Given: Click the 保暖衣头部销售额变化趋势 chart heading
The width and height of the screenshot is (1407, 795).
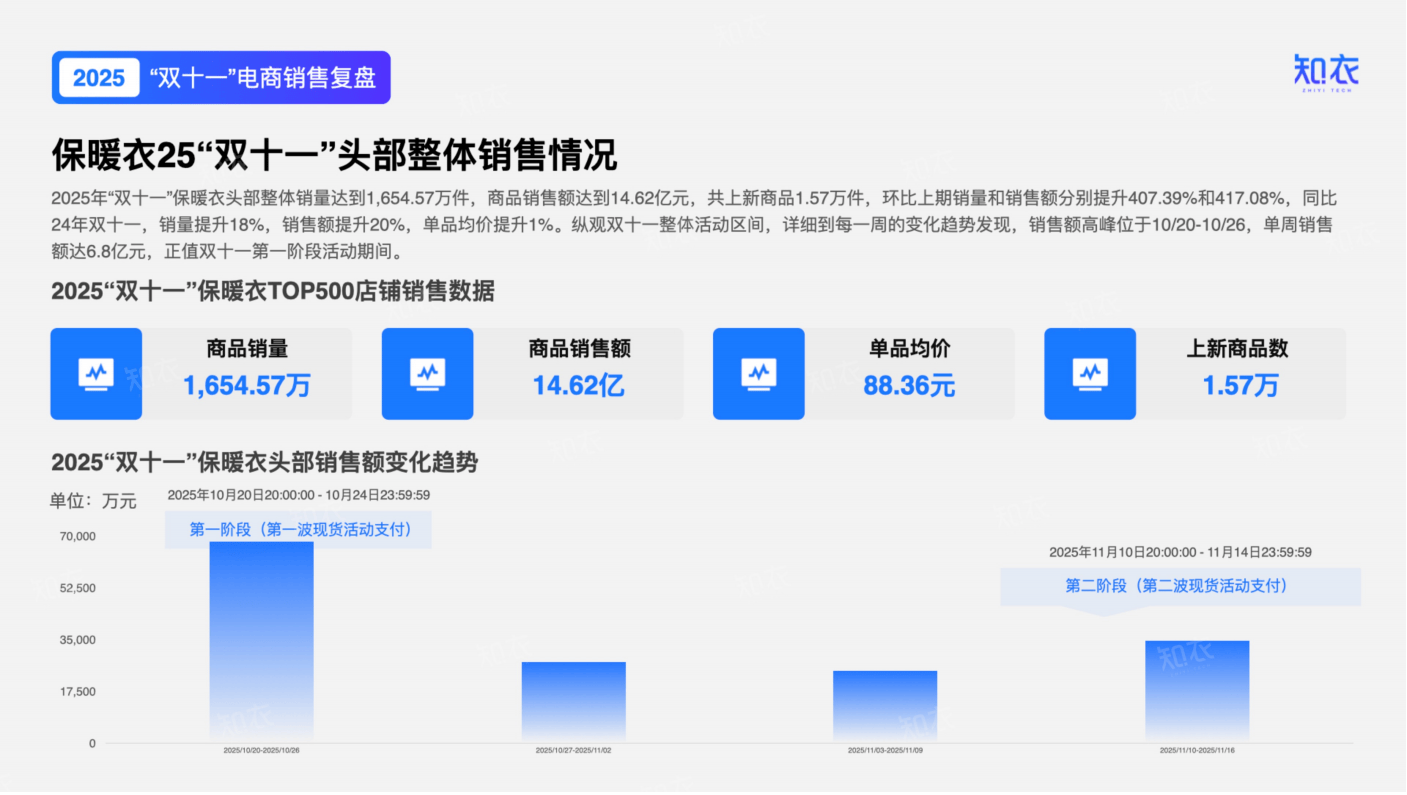Looking at the screenshot, I should coord(264,462).
